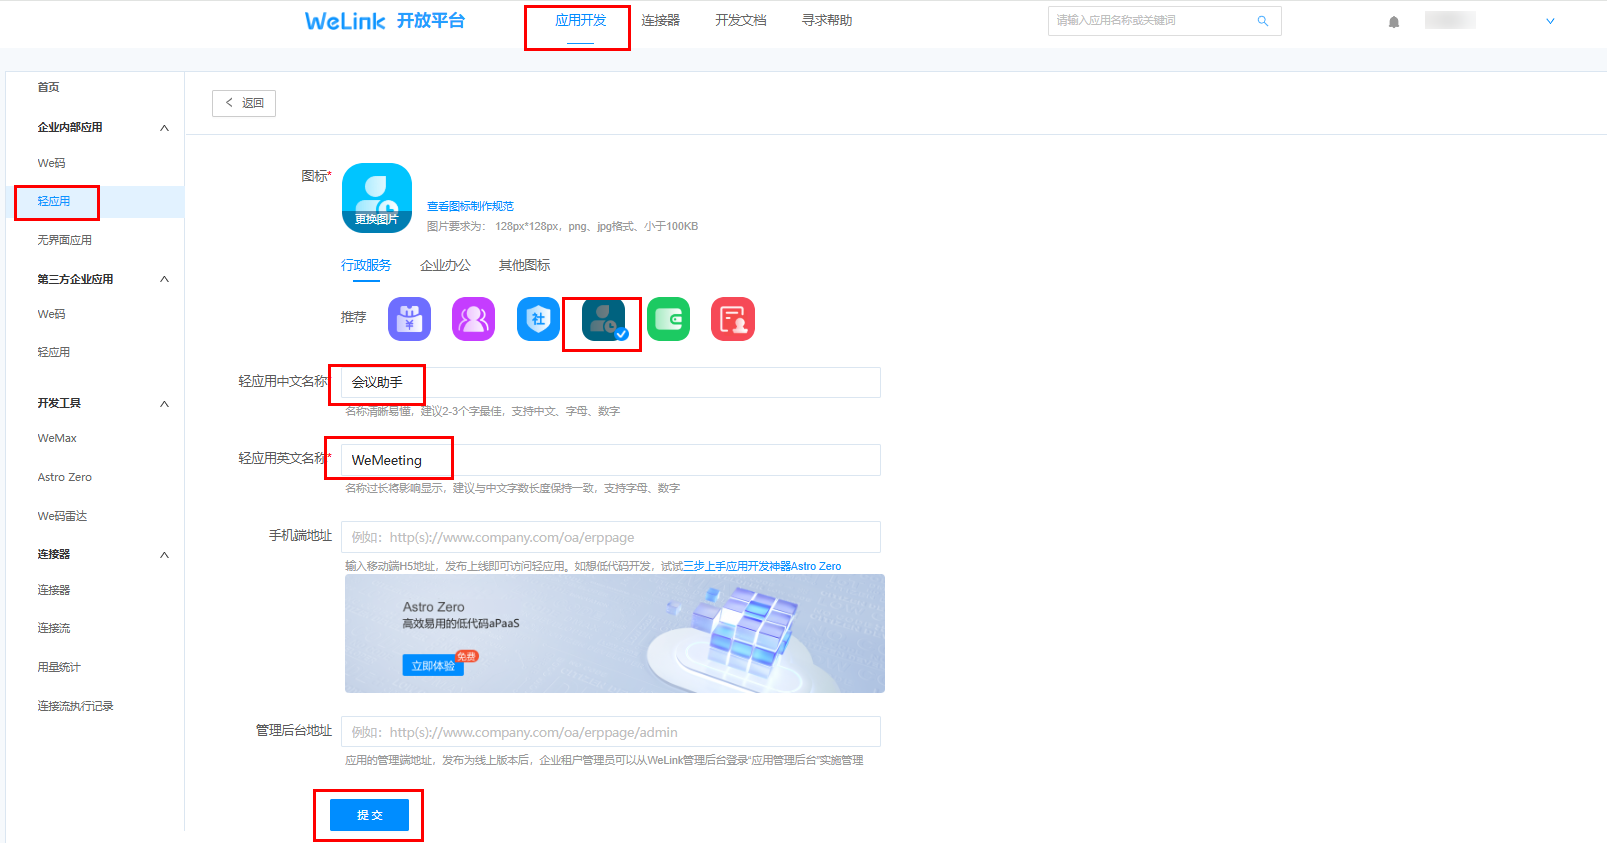Collapse the 第三方企业应用 sidebar section

(x=164, y=279)
